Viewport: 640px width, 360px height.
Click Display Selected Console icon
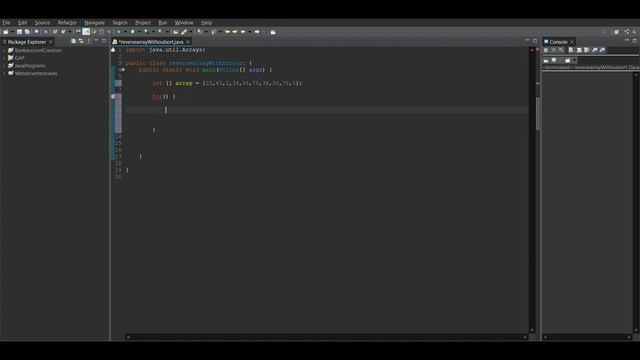554,60
